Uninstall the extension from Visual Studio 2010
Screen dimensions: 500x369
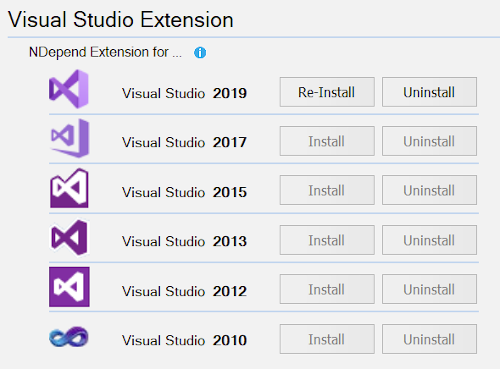coord(429,339)
